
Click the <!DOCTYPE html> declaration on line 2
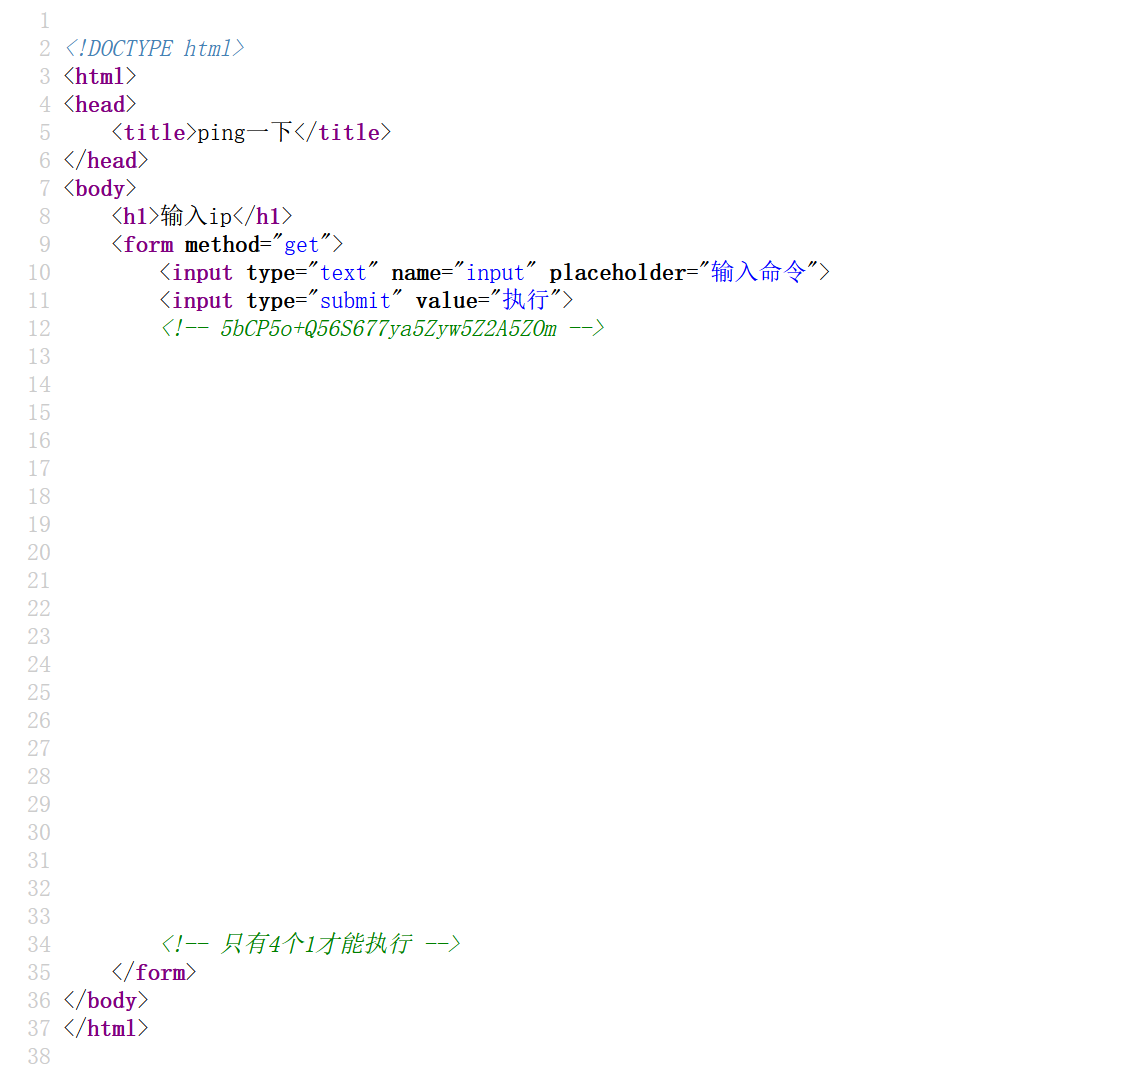[x=154, y=48]
